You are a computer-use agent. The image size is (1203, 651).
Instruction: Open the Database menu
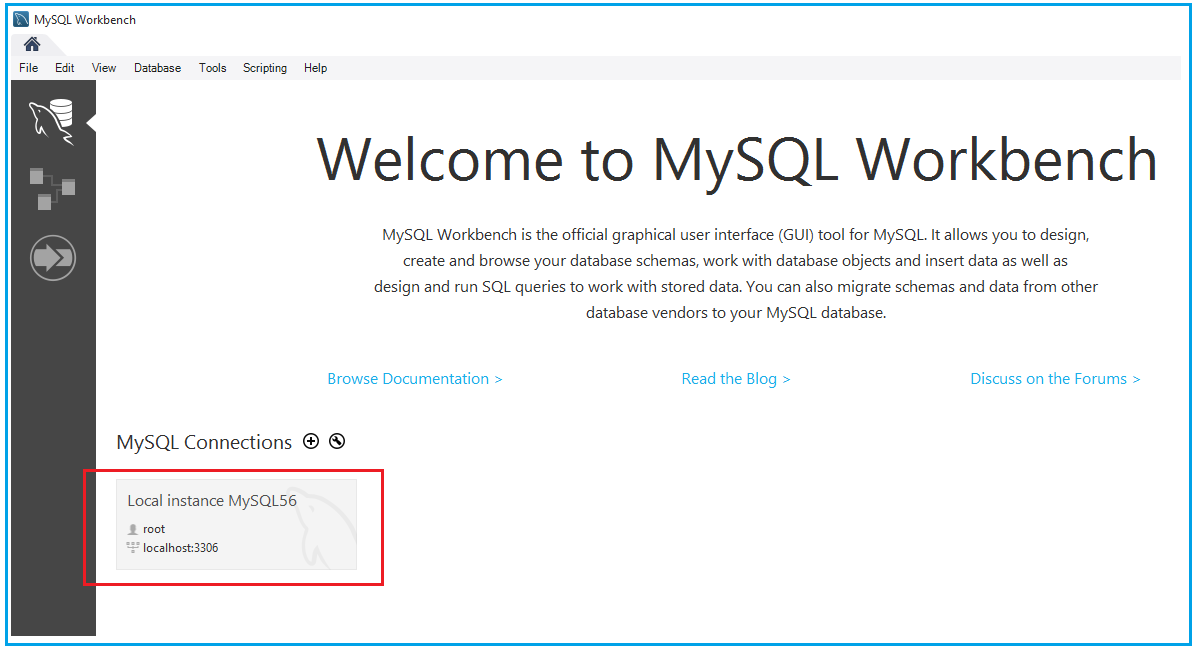click(158, 68)
